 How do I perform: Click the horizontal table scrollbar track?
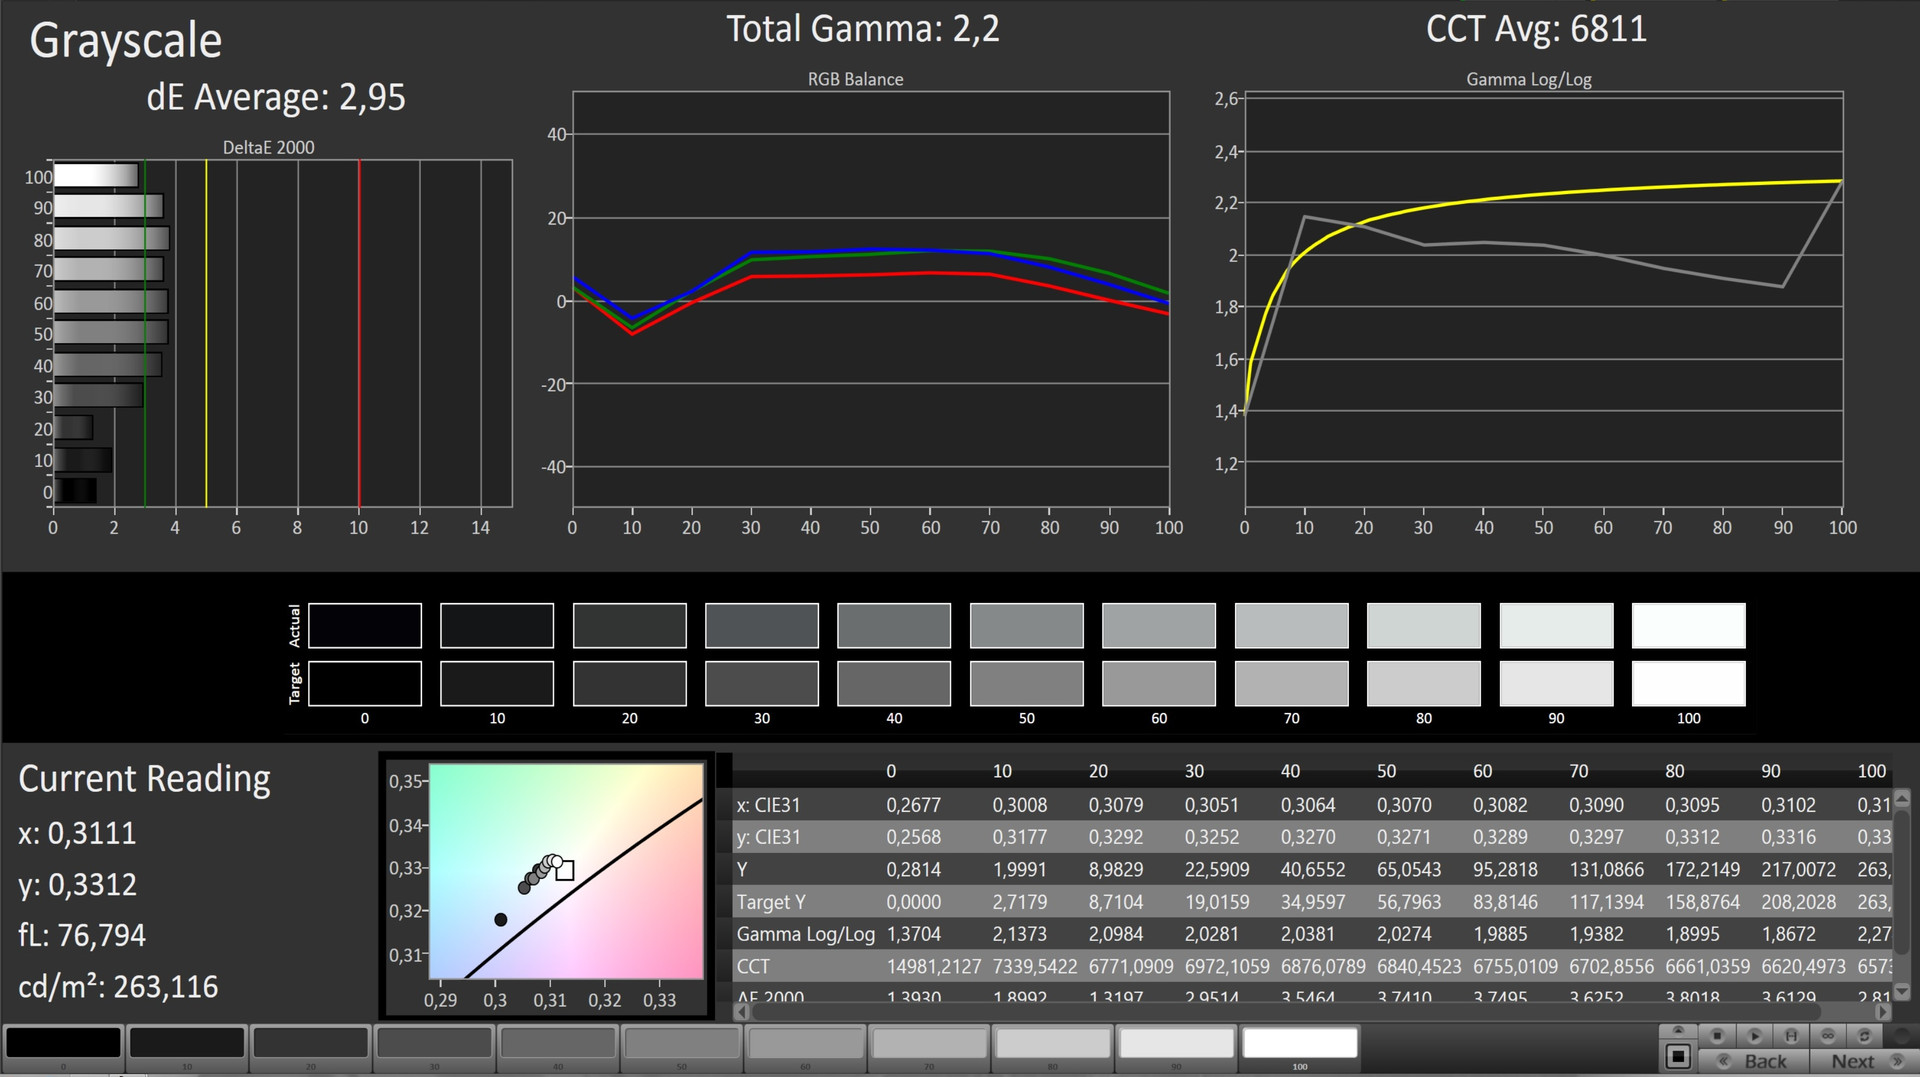1312,1012
